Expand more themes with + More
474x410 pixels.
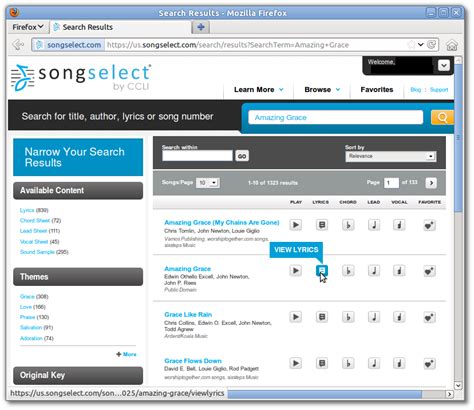point(126,354)
